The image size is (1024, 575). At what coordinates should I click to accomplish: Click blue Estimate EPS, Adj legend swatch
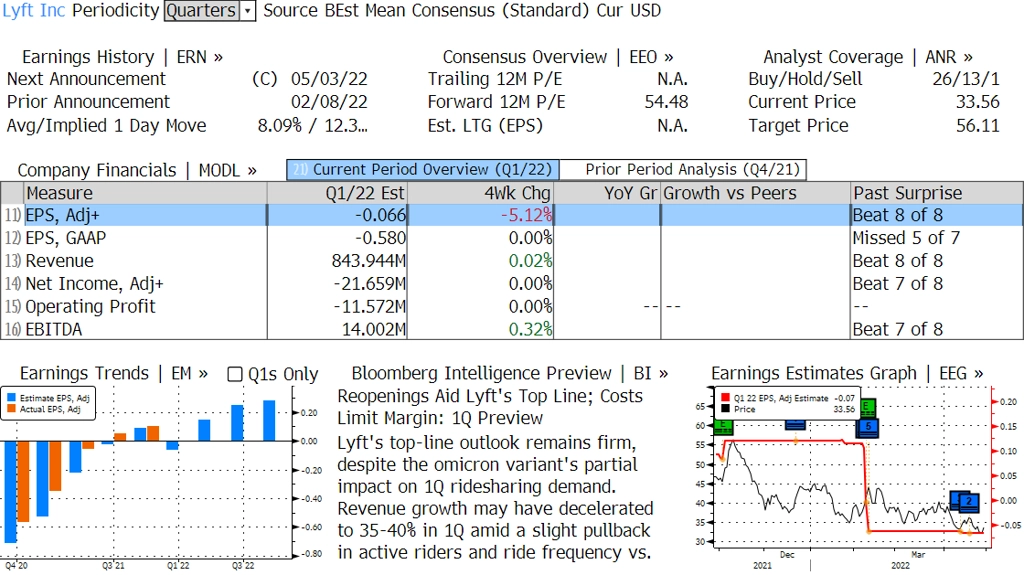(11, 398)
